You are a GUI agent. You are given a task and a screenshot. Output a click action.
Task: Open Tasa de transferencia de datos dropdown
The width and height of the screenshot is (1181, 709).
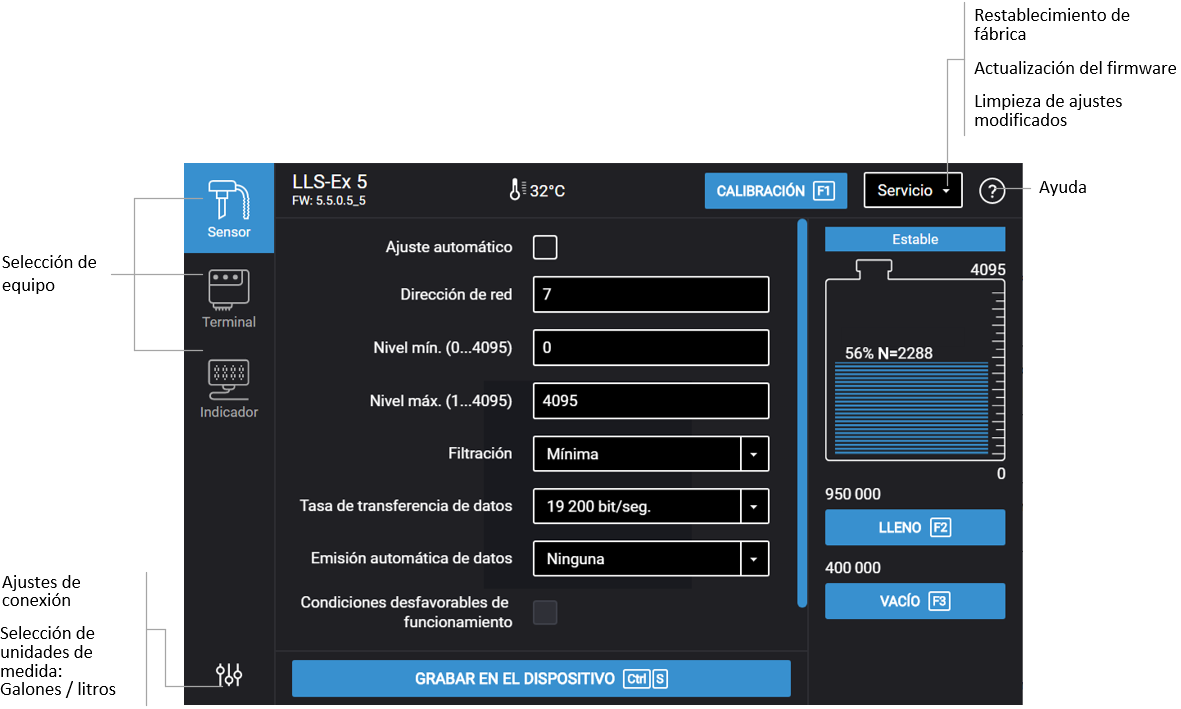(x=754, y=507)
